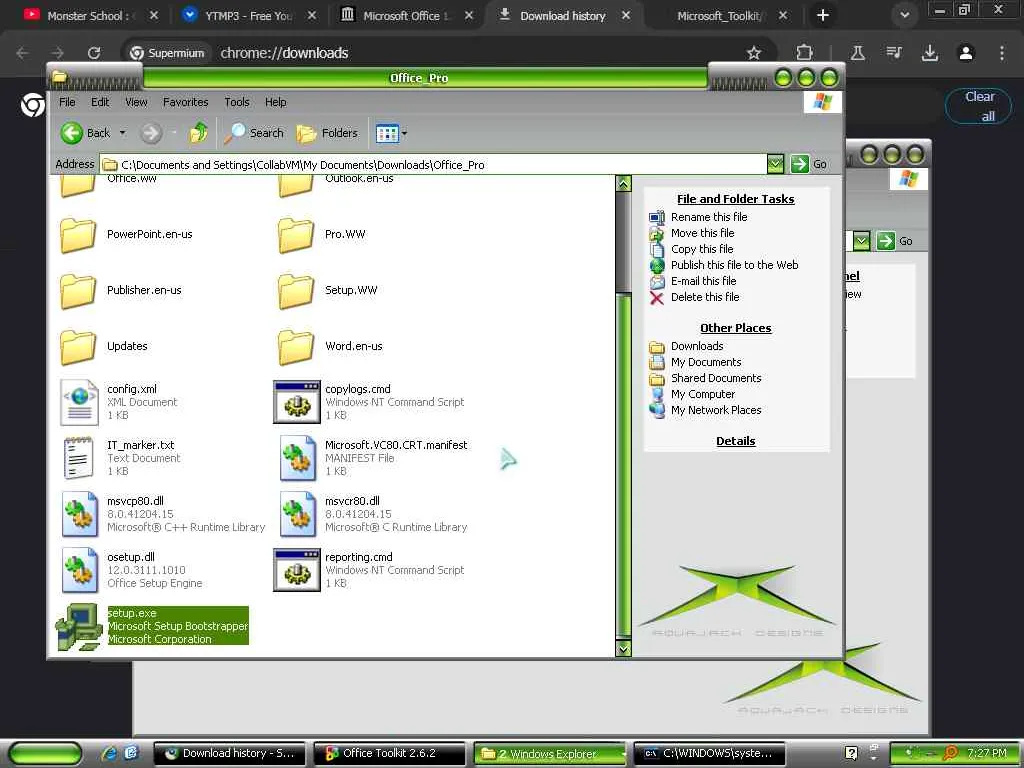Open the Tools menu
The image size is (1024, 768).
pyautogui.click(x=236, y=102)
